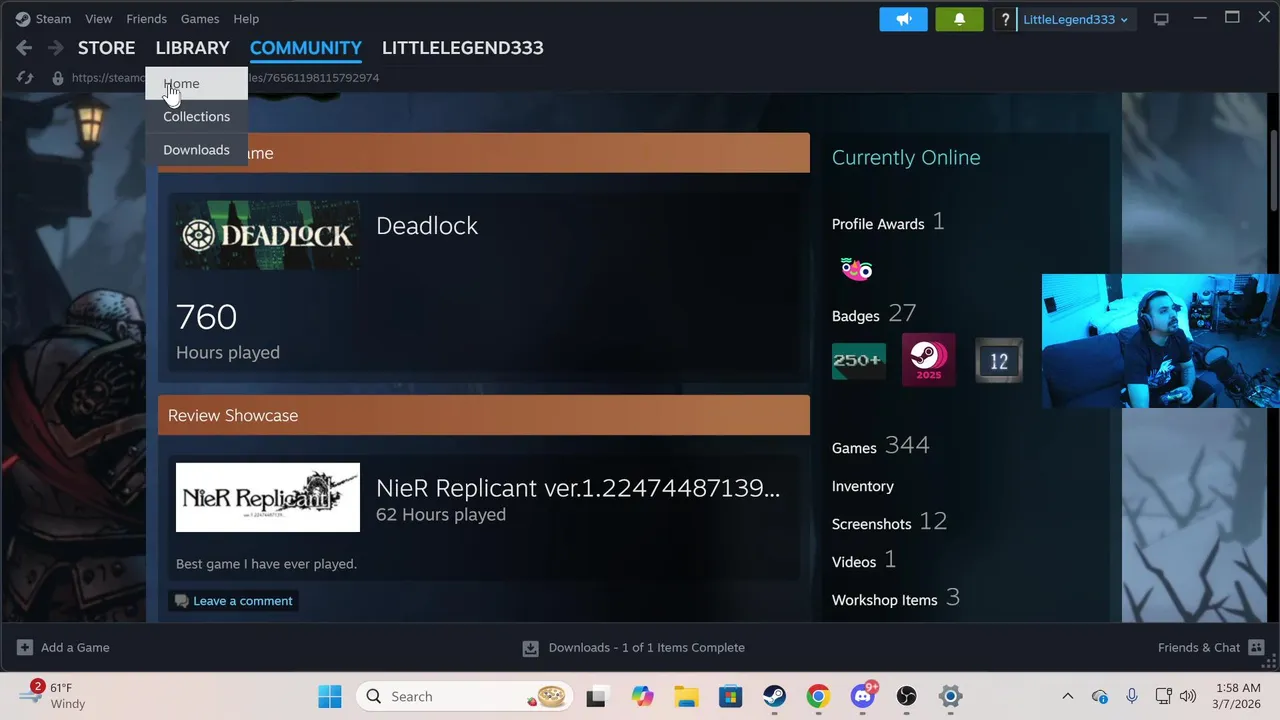Open the Screenshots 12 link
The width and height of the screenshot is (1280, 720).
[889, 522]
